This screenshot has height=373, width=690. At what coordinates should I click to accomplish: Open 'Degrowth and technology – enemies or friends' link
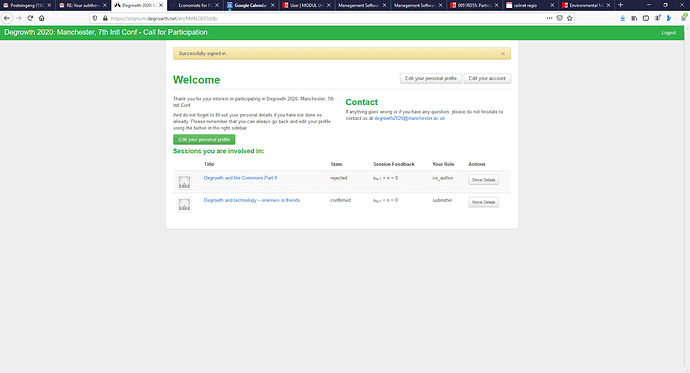tap(252, 200)
